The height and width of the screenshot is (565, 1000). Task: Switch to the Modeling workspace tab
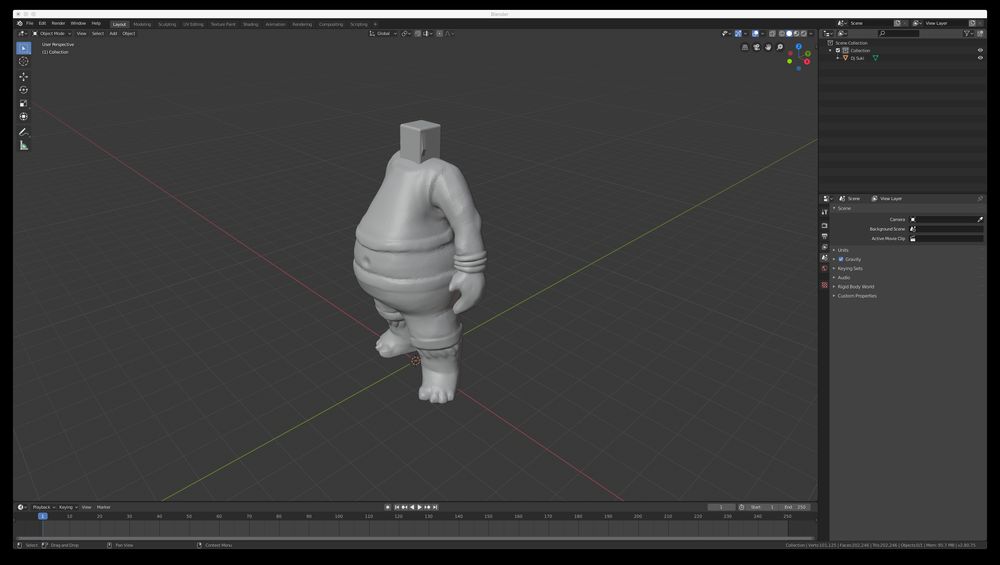142,24
